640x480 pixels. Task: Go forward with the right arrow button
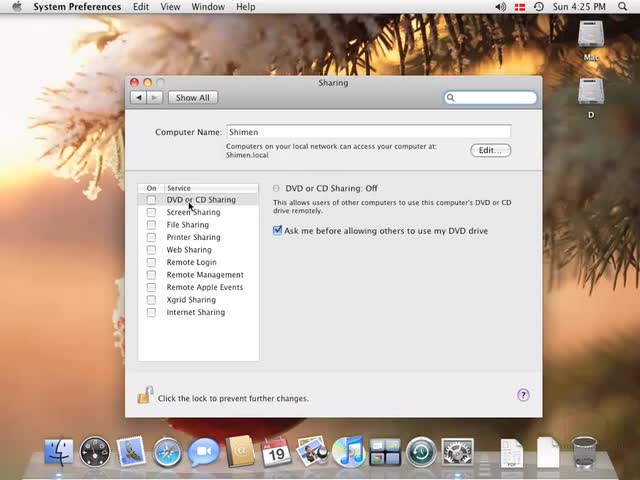pos(155,98)
